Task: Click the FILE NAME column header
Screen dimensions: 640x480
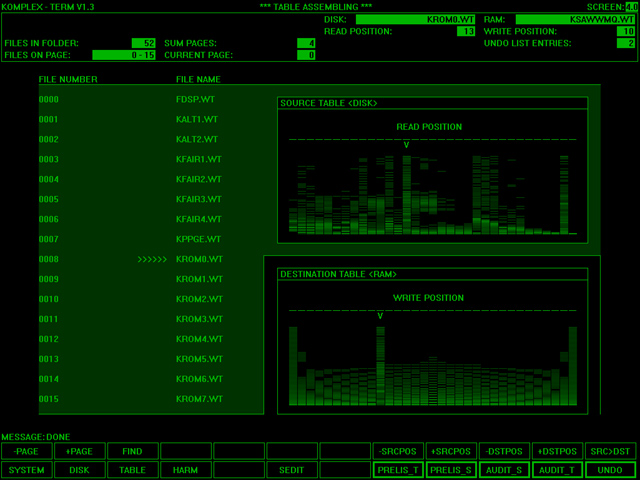Action: click(x=198, y=80)
